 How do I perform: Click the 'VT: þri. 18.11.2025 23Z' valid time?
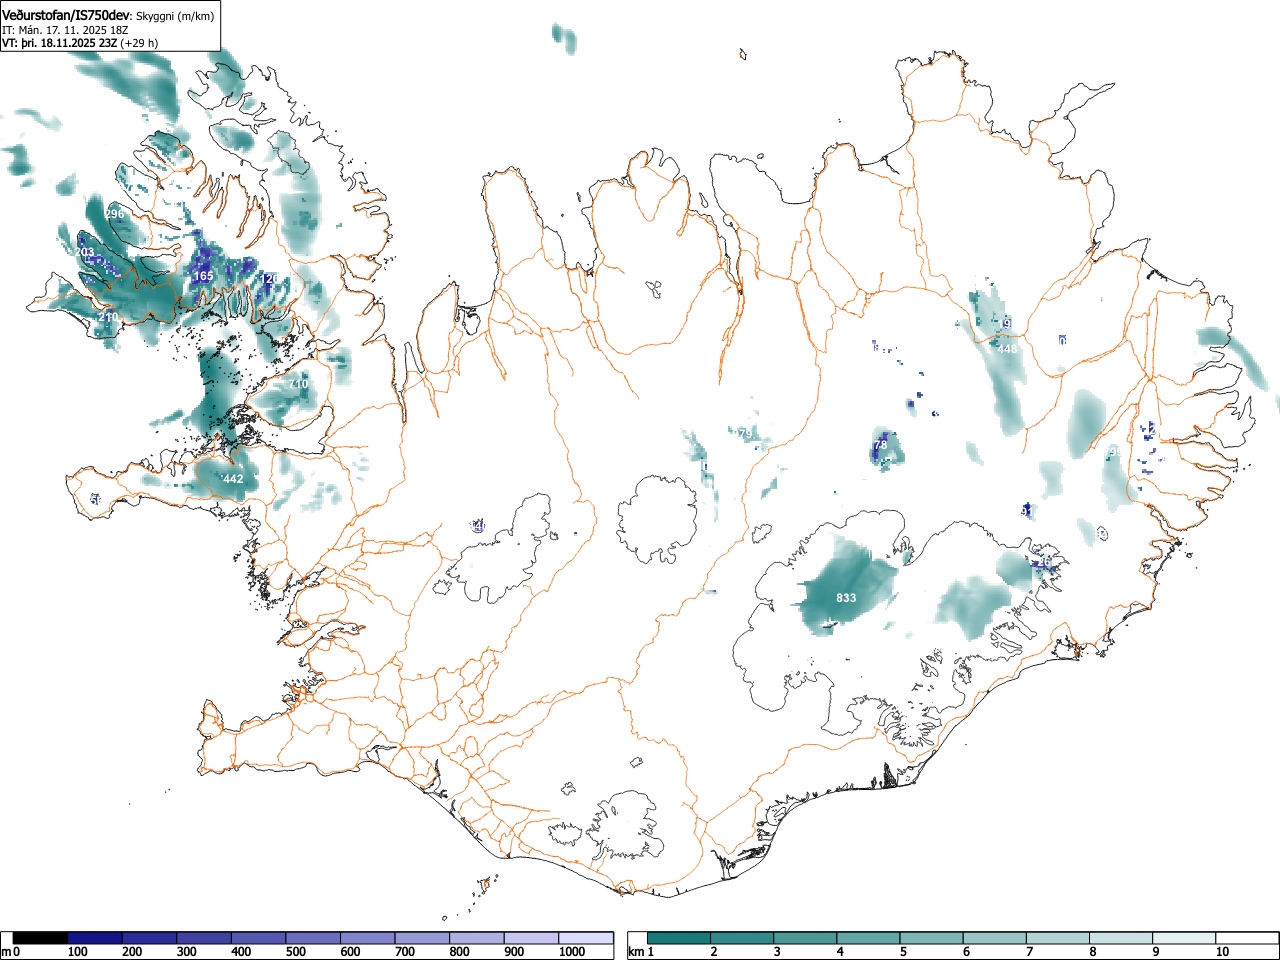(59, 43)
